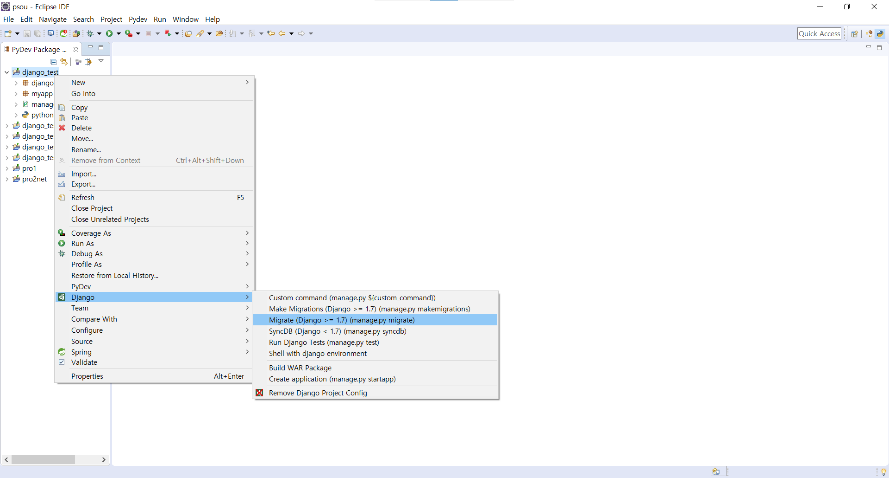The width and height of the screenshot is (889, 478).
Task: Open the Package Explorer view menu triangle
Action: pos(101,61)
